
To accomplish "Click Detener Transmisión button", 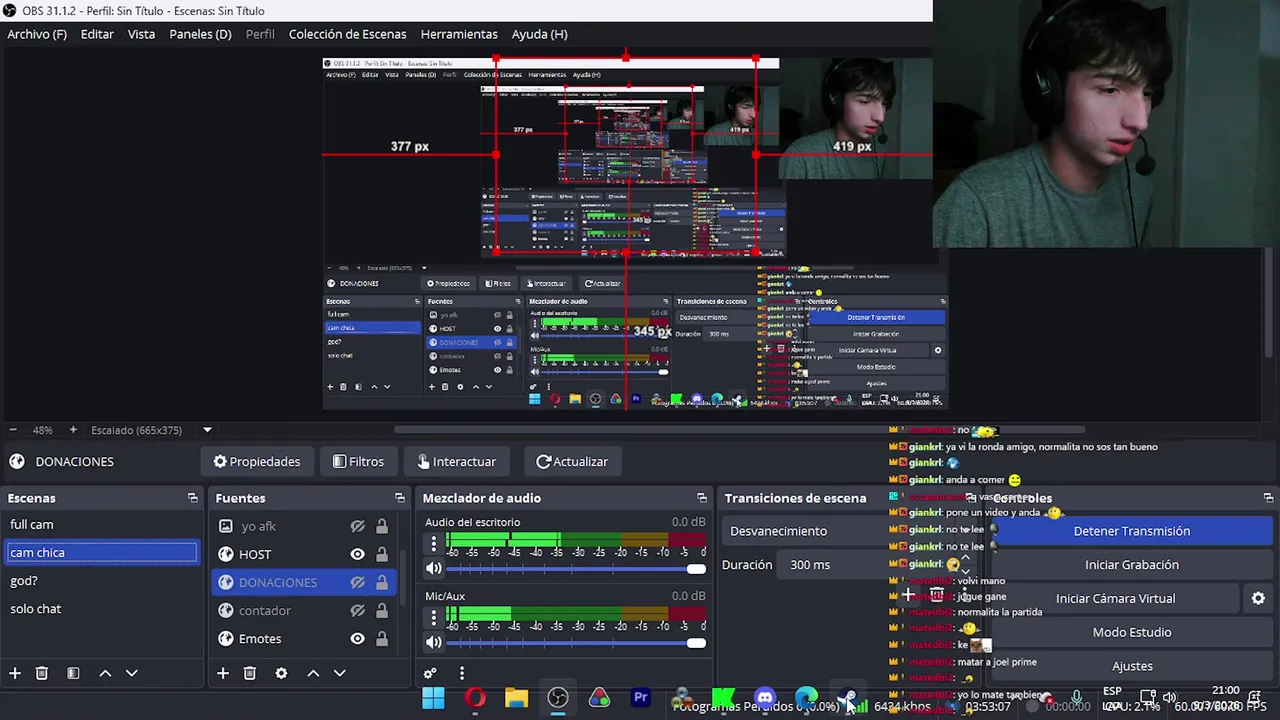I will (1131, 531).
